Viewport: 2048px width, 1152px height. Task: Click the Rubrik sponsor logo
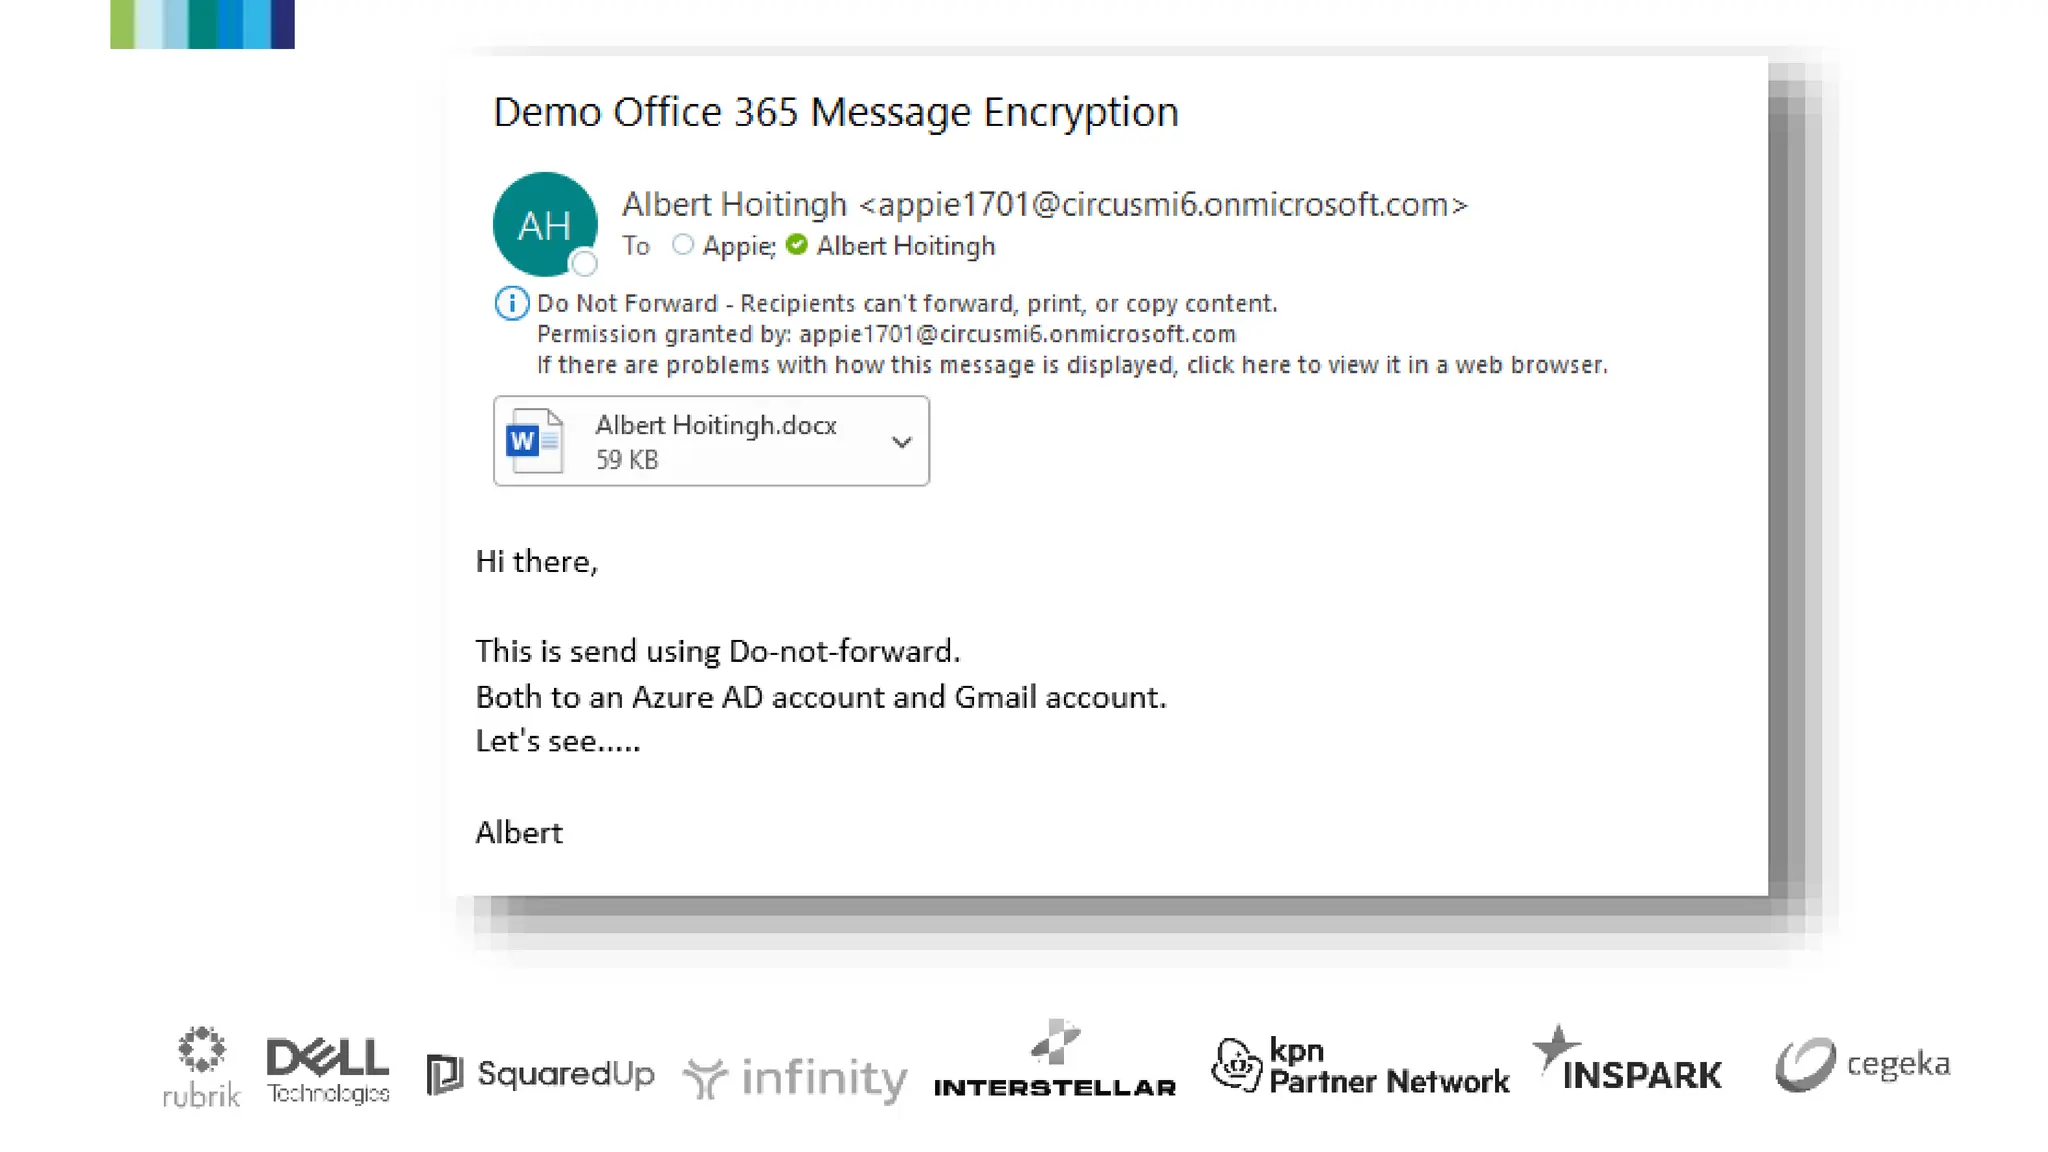pyautogui.click(x=201, y=1067)
